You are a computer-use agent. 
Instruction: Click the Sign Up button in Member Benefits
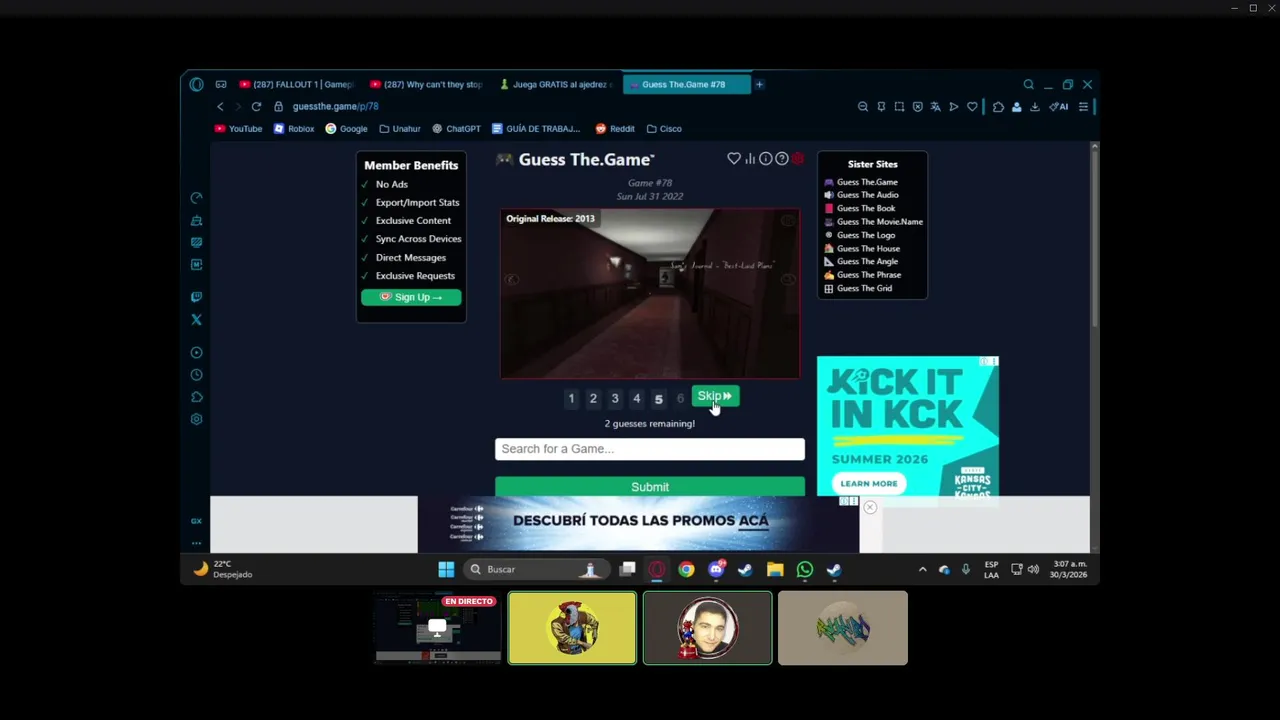point(411,297)
